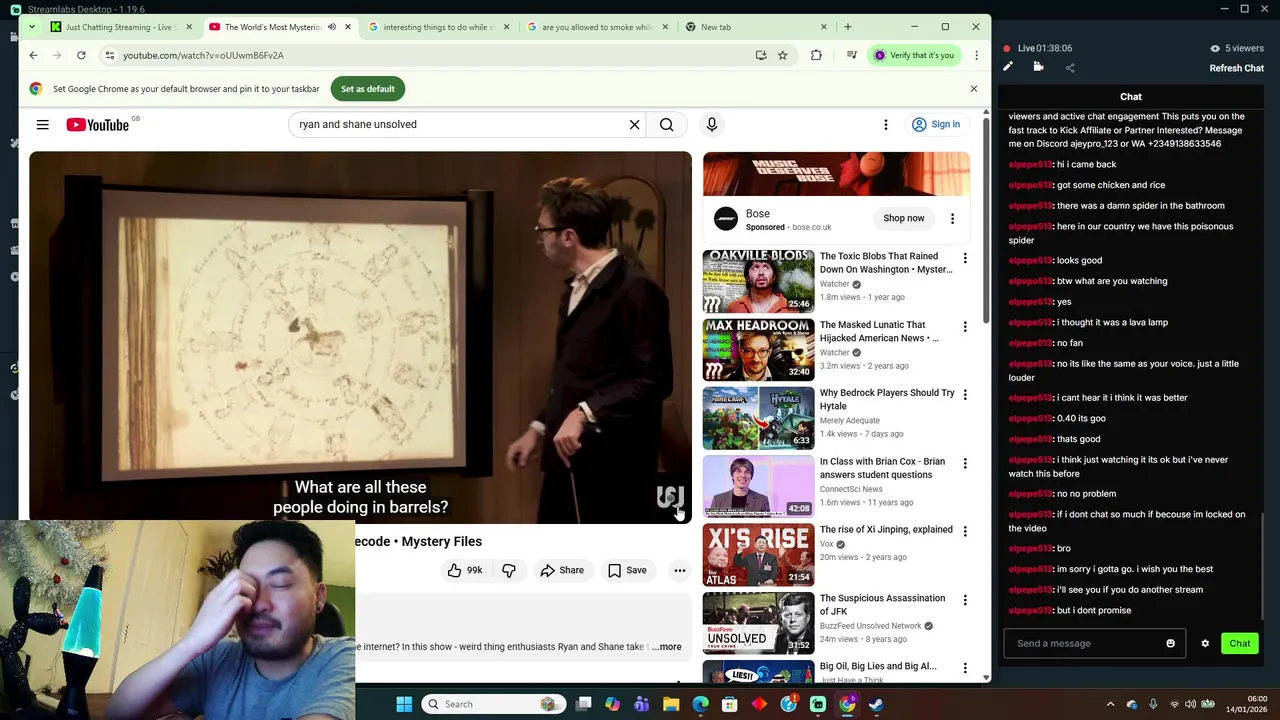The height and width of the screenshot is (720, 1280).
Task: Expand the video description with ...more
Action: coord(667,647)
